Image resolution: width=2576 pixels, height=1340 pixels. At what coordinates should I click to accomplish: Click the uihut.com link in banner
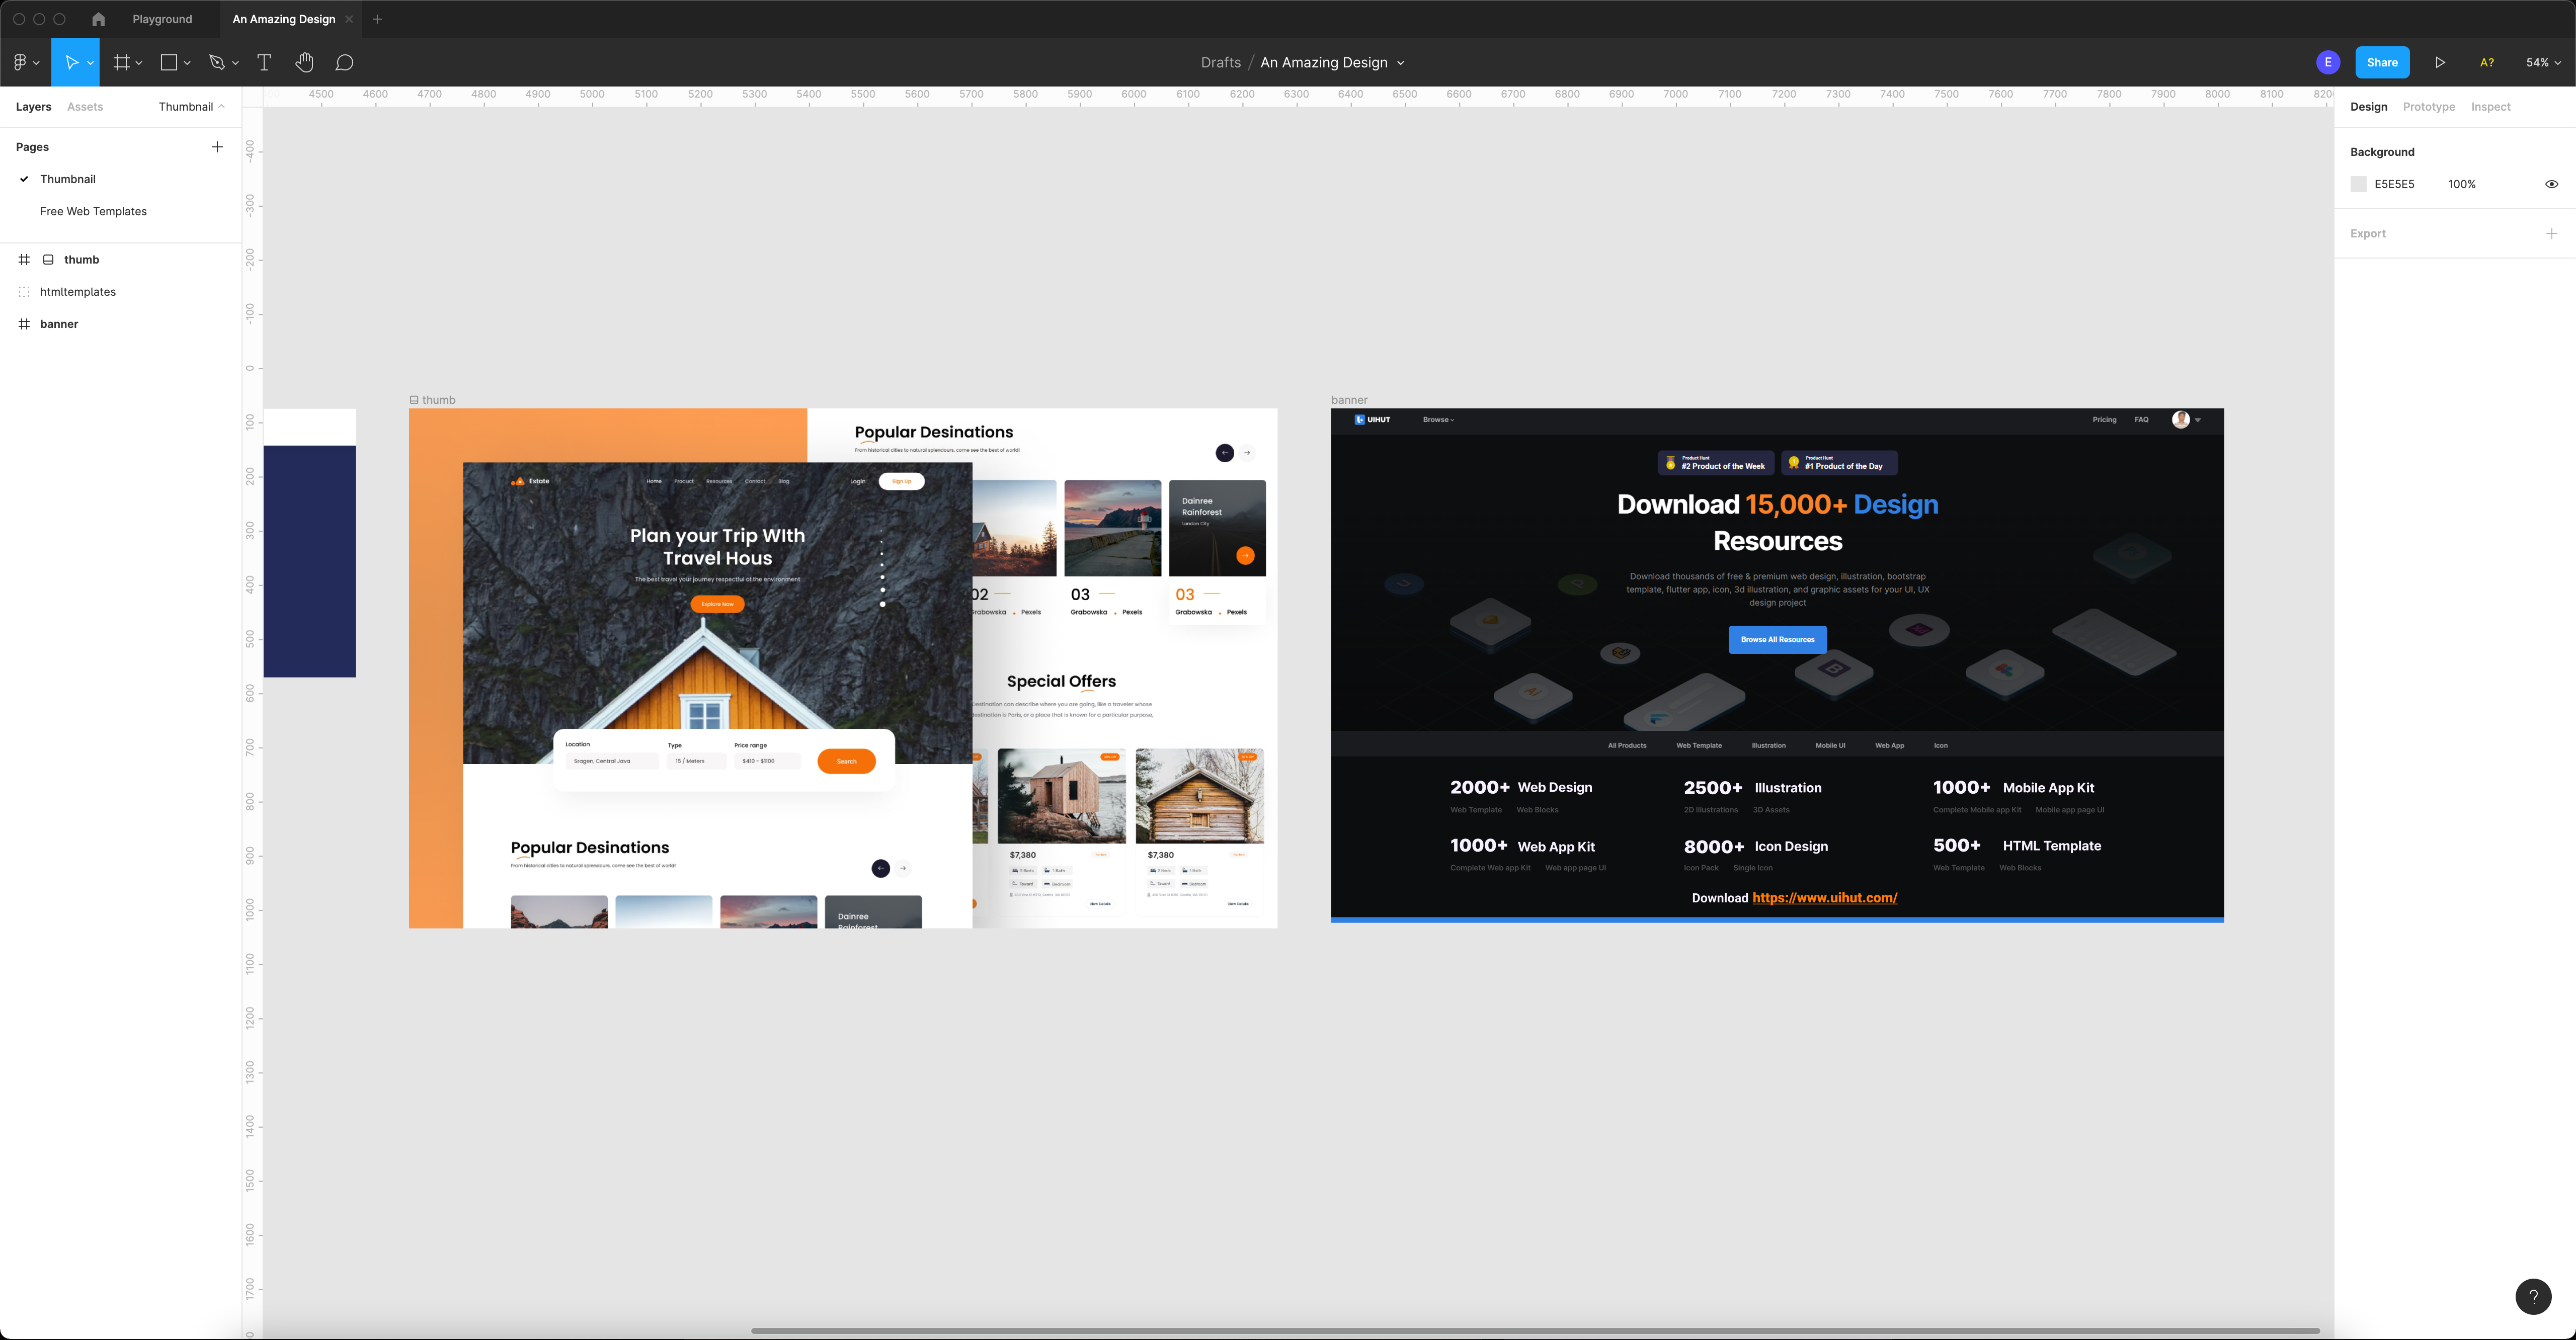[x=1824, y=898]
